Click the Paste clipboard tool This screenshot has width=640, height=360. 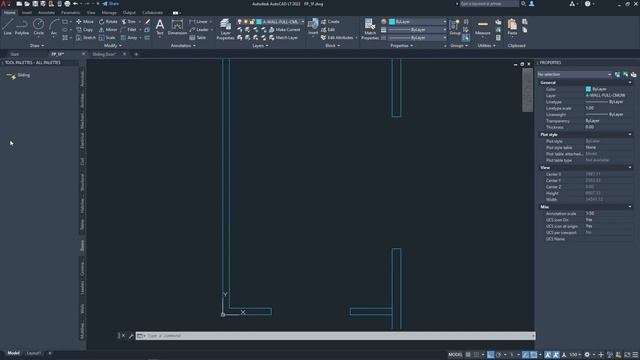(x=512, y=27)
